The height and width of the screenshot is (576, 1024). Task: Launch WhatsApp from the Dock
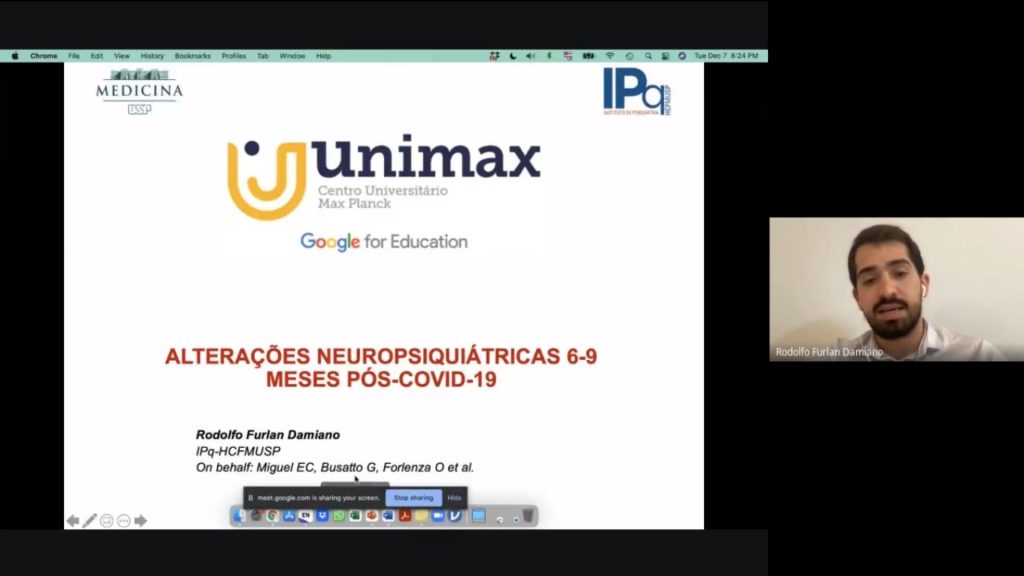(339, 516)
